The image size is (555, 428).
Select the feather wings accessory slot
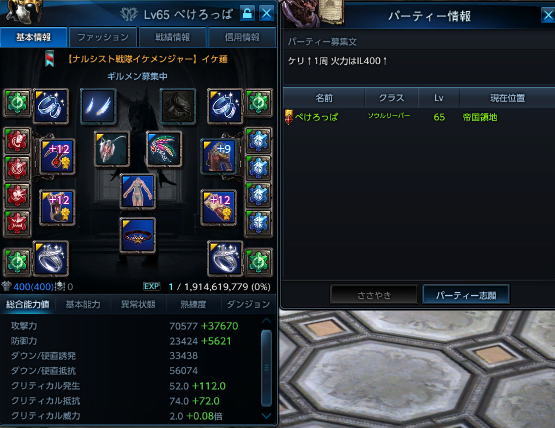[98, 106]
